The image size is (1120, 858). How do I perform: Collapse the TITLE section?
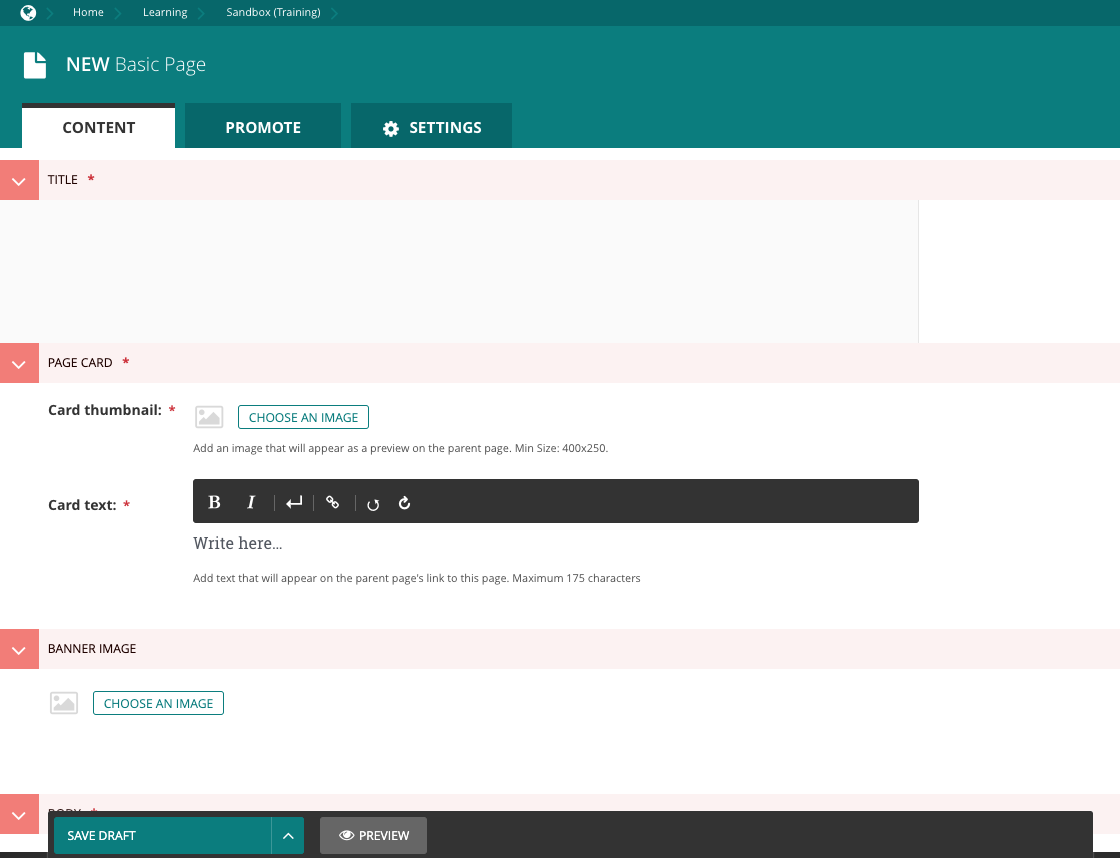tap(19, 180)
